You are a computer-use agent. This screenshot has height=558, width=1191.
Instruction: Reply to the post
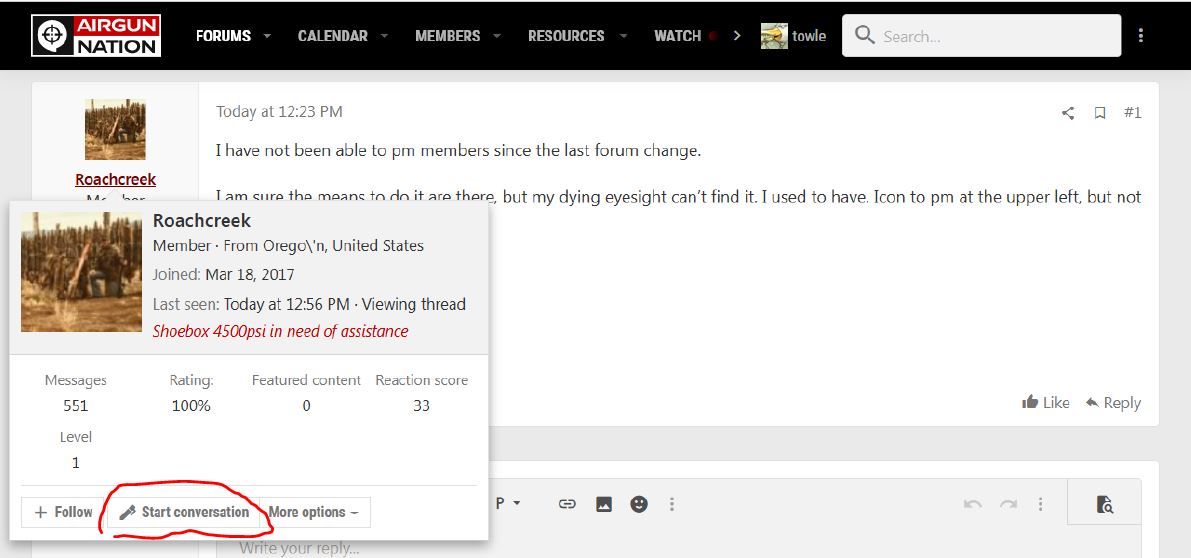tap(1114, 402)
